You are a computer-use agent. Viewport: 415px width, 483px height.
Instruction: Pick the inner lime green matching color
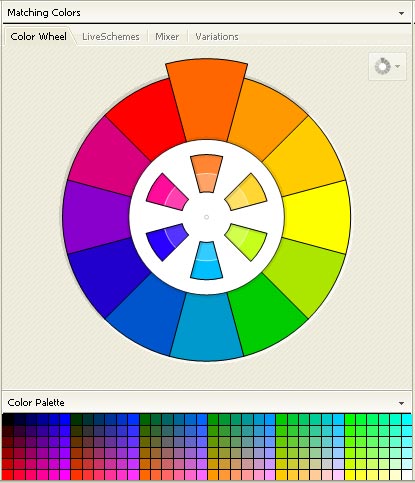pos(246,242)
